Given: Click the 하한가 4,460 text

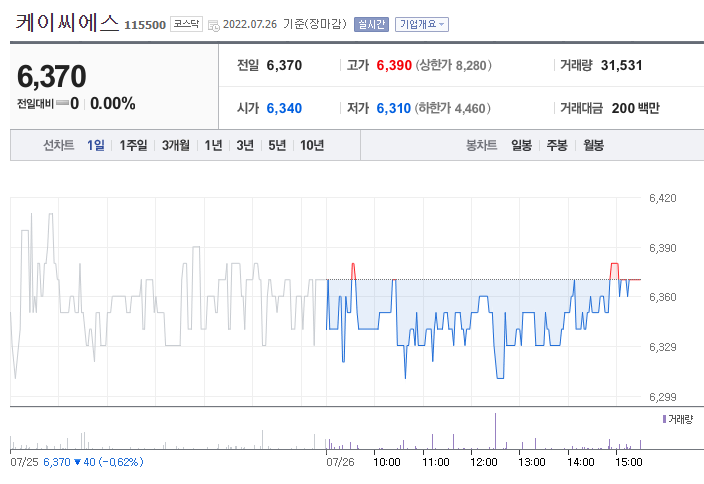Looking at the screenshot, I should pyautogui.click(x=453, y=108).
